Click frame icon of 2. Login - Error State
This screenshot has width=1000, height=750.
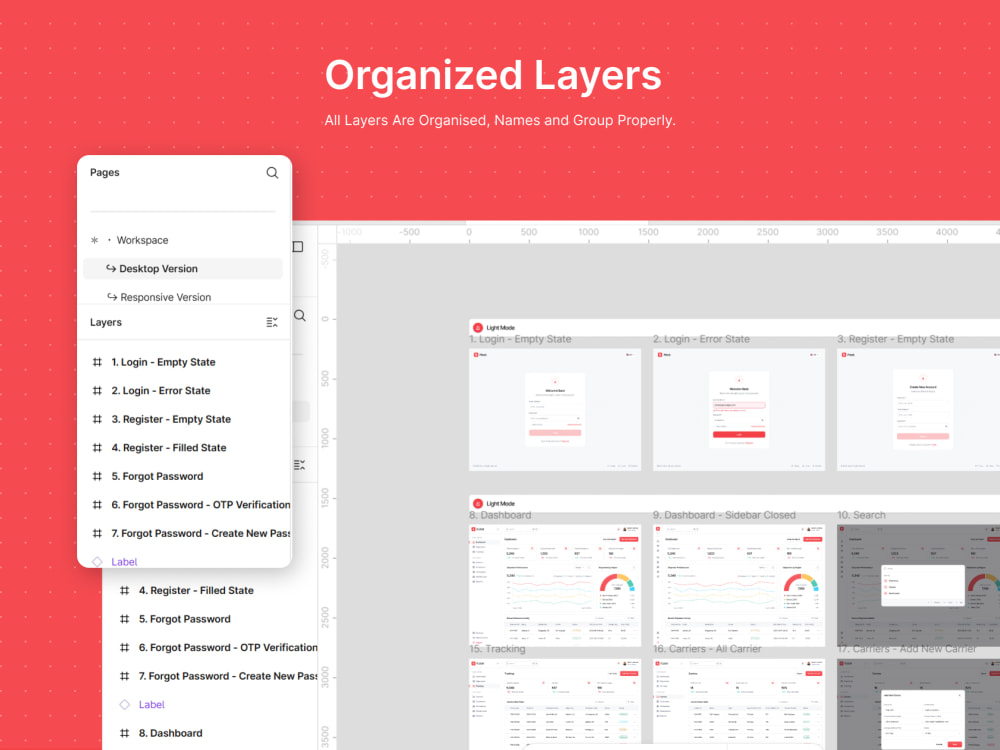coord(97,391)
